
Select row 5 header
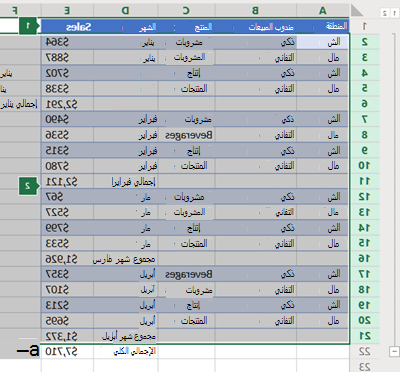pyautogui.click(x=365, y=88)
